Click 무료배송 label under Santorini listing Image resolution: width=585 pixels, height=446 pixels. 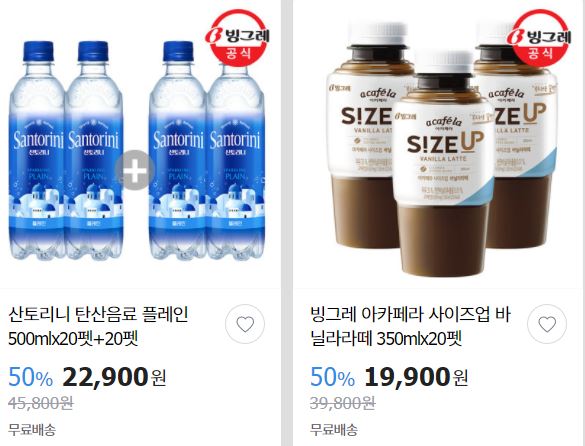click(32, 430)
